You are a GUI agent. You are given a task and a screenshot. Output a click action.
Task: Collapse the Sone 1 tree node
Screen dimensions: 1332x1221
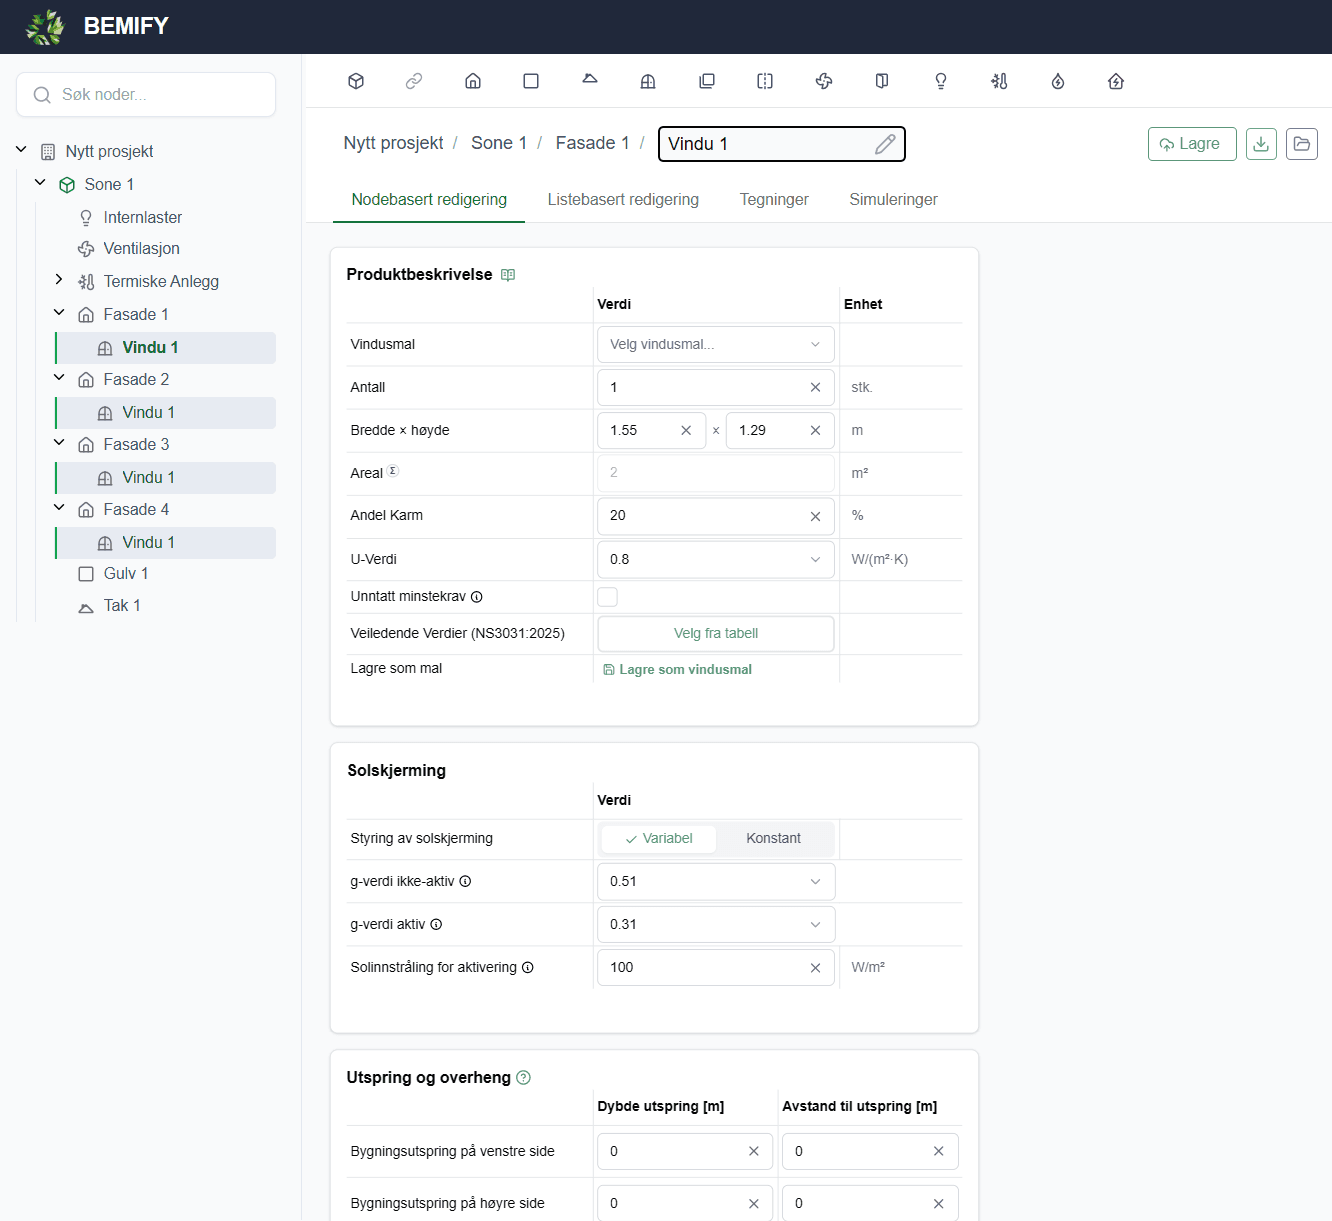[x=40, y=183]
